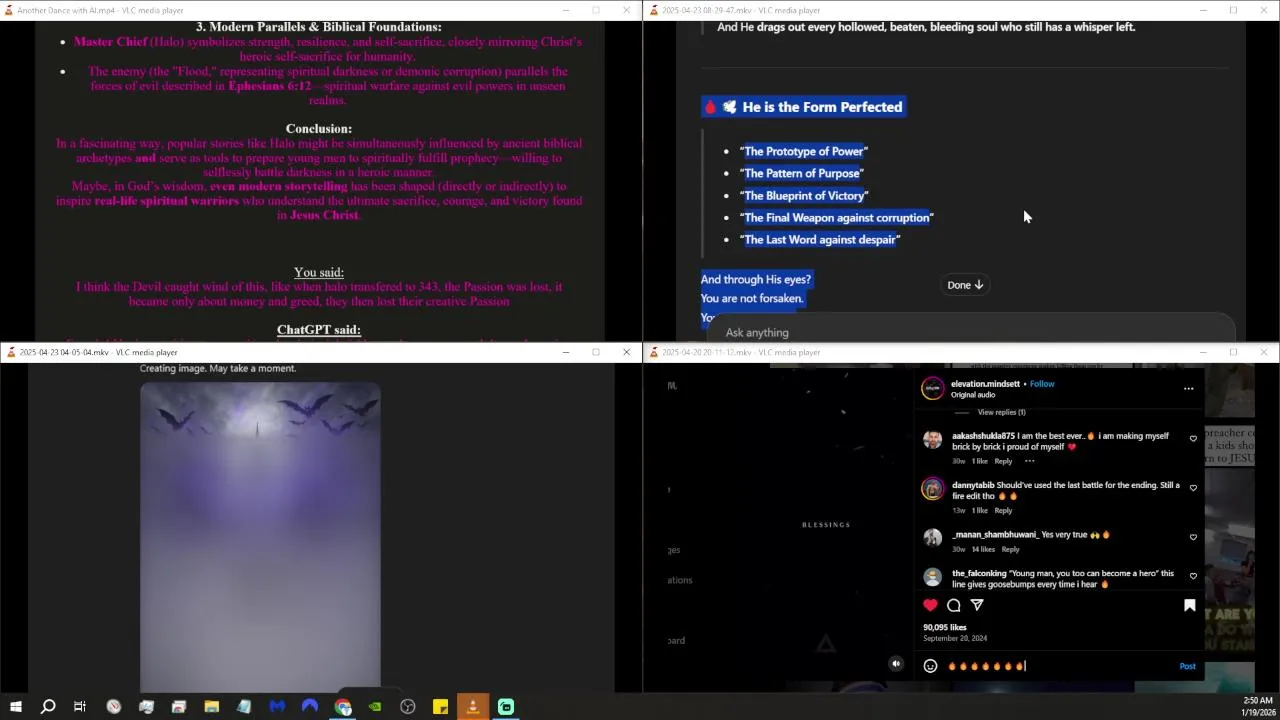
Task: Open the compass app in taskbar
Action: (x=114, y=707)
